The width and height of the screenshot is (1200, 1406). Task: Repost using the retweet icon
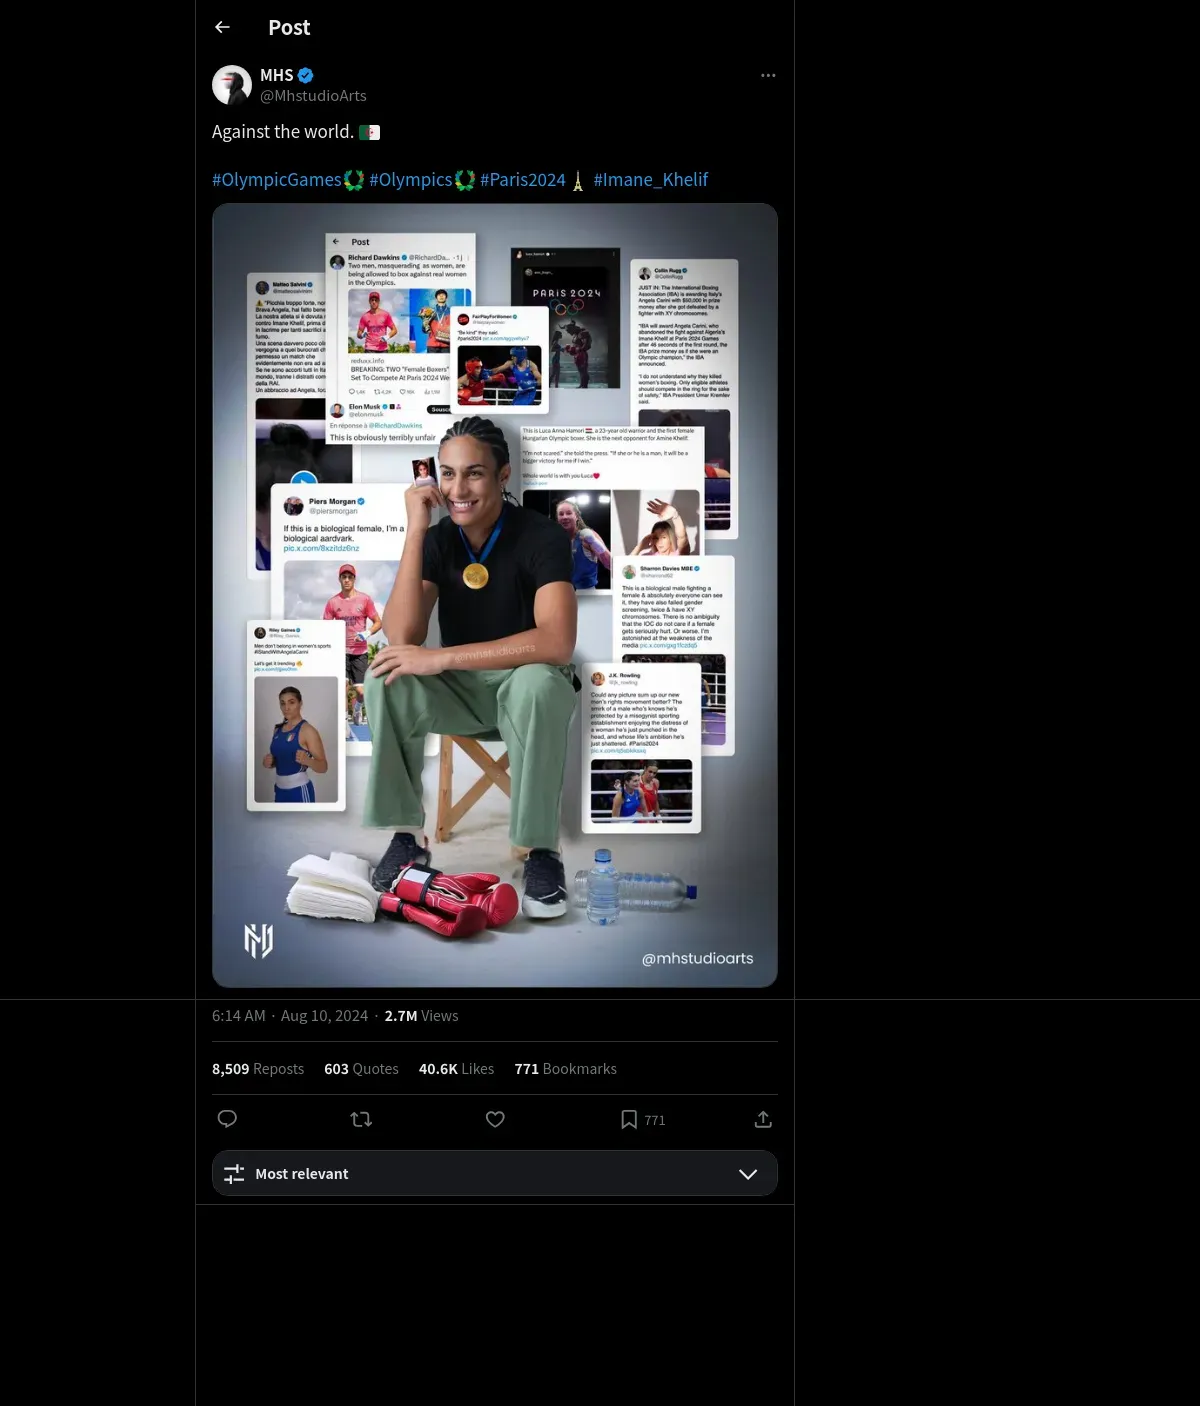(x=361, y=1119)
